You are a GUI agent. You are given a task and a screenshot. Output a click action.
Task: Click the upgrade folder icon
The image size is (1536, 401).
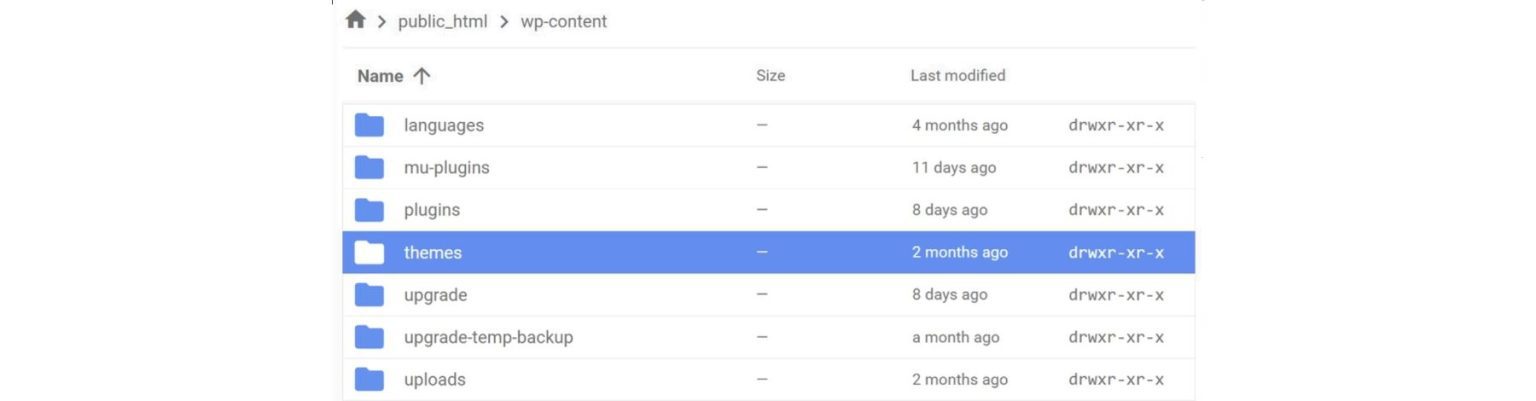[x=369, y=295]
